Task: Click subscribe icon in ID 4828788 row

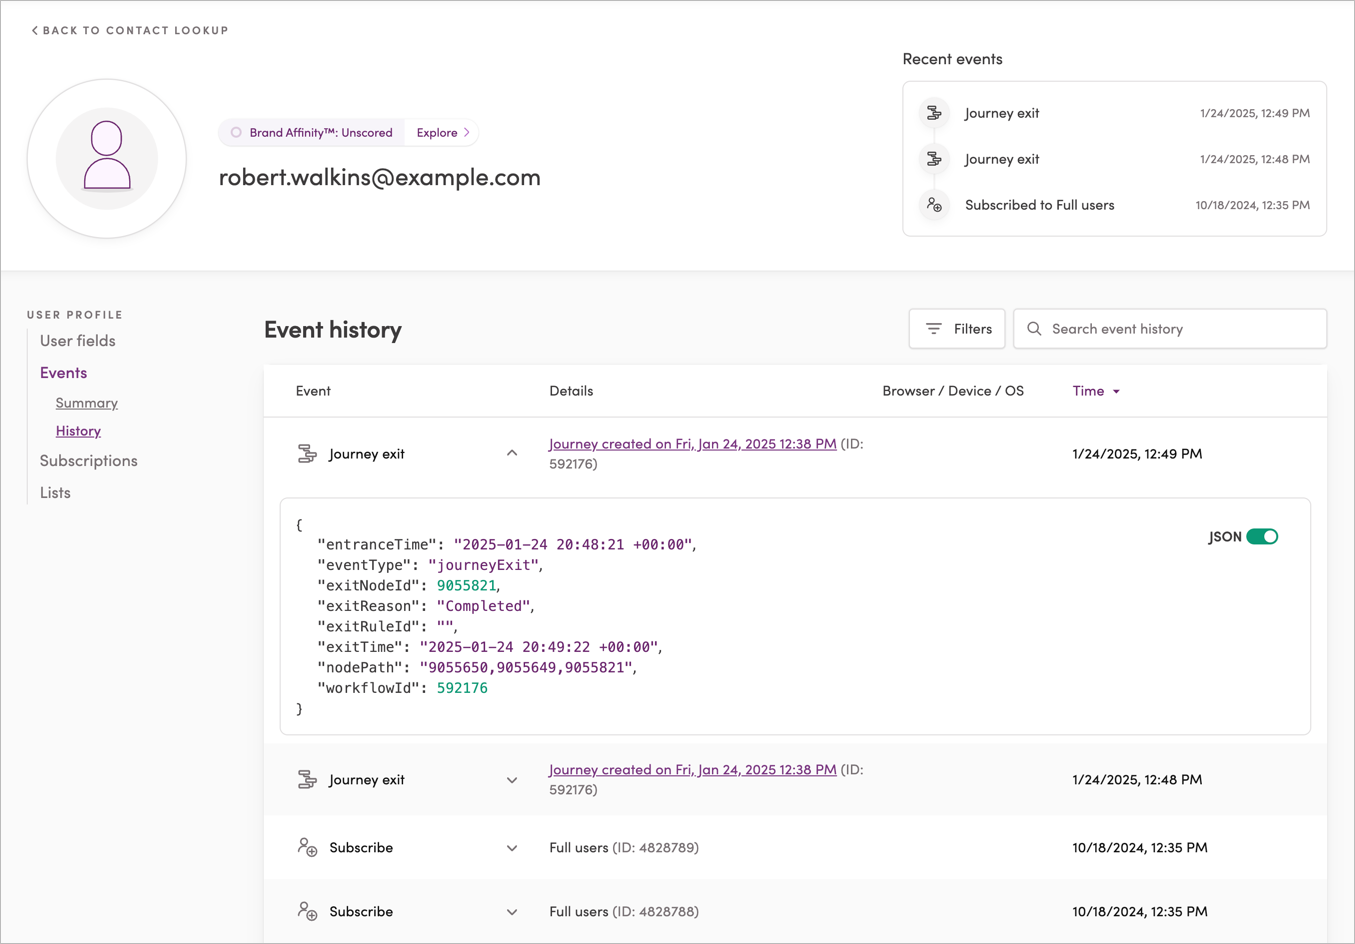Action: pyautogui.click(x=307, y=912)
